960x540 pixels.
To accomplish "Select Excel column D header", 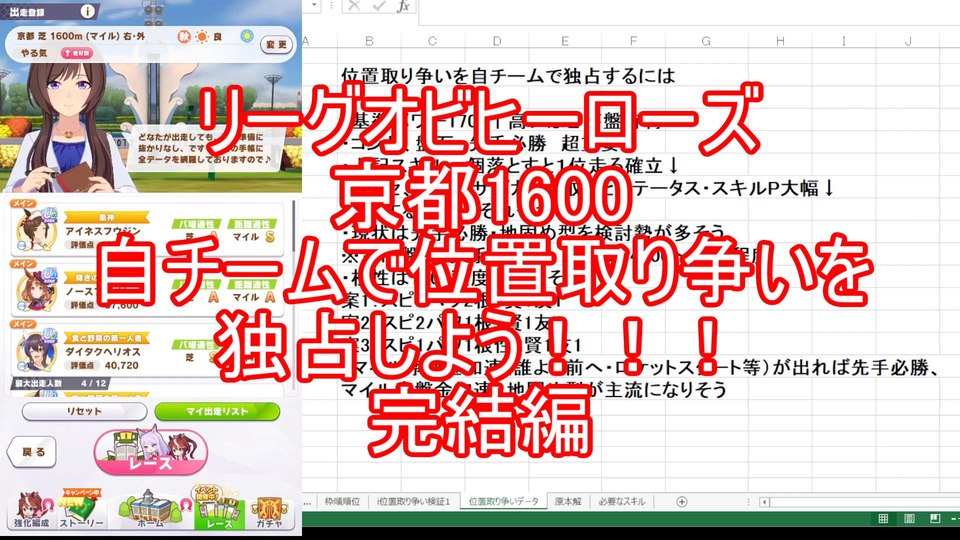I will tap(497, 41).
